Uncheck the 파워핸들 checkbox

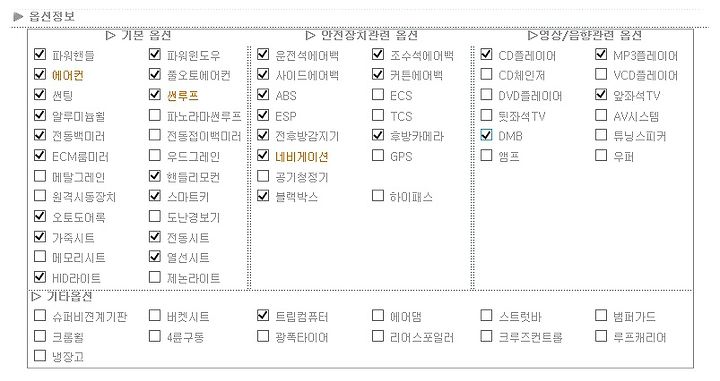(40, 54)
